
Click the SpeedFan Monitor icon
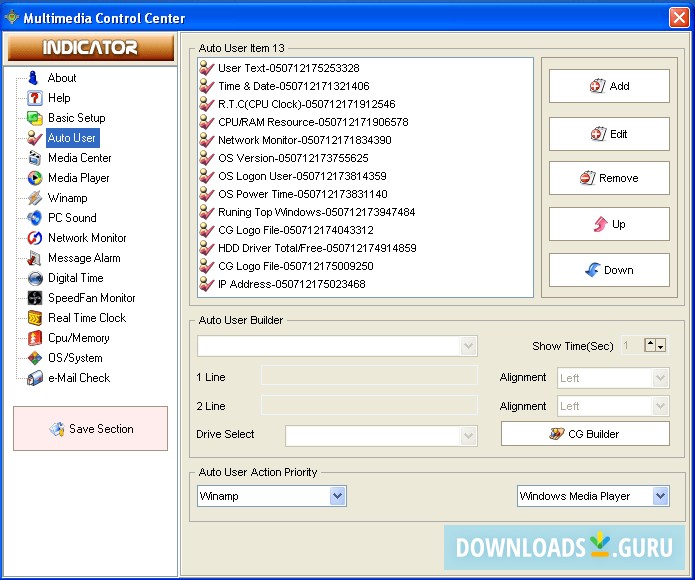[35, 298]
